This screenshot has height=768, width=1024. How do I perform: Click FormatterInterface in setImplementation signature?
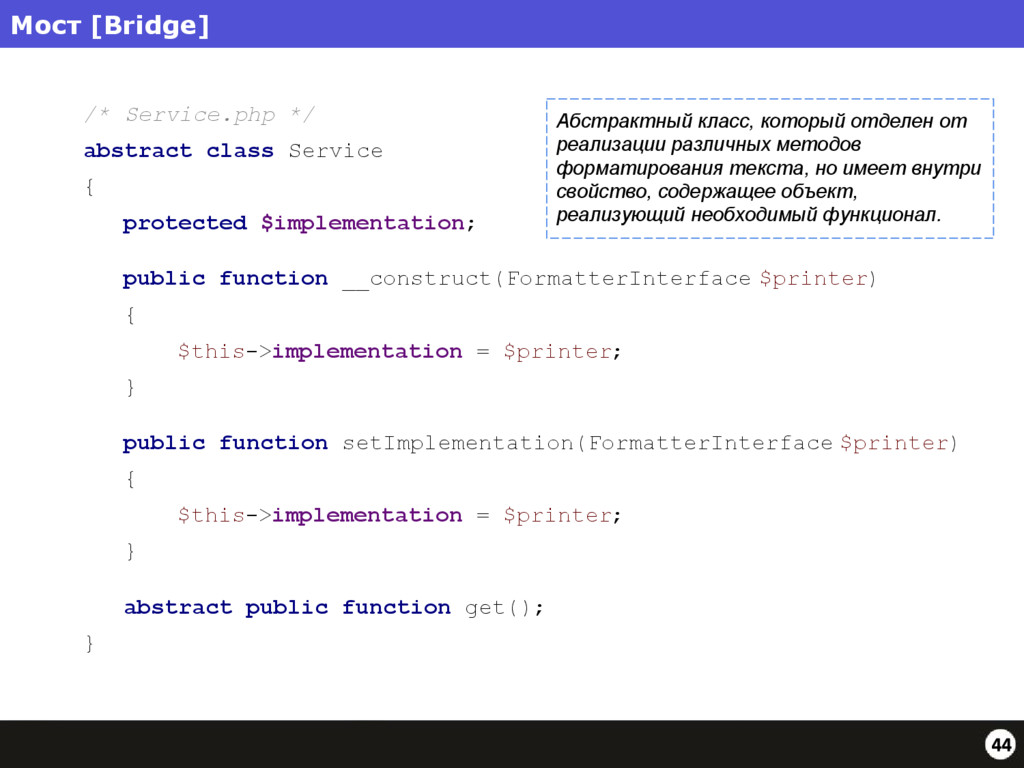click(x=711, y=443)
